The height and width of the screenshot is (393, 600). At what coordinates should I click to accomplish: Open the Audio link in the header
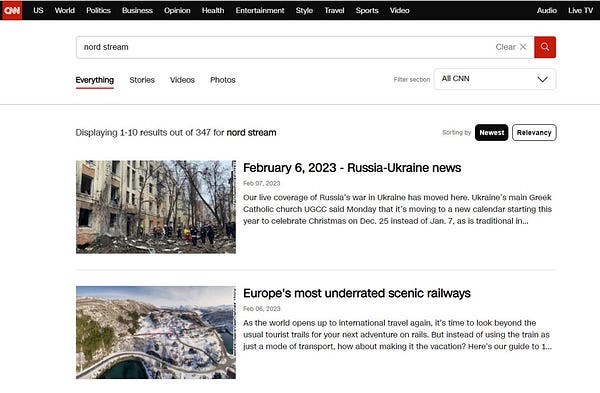546,10
